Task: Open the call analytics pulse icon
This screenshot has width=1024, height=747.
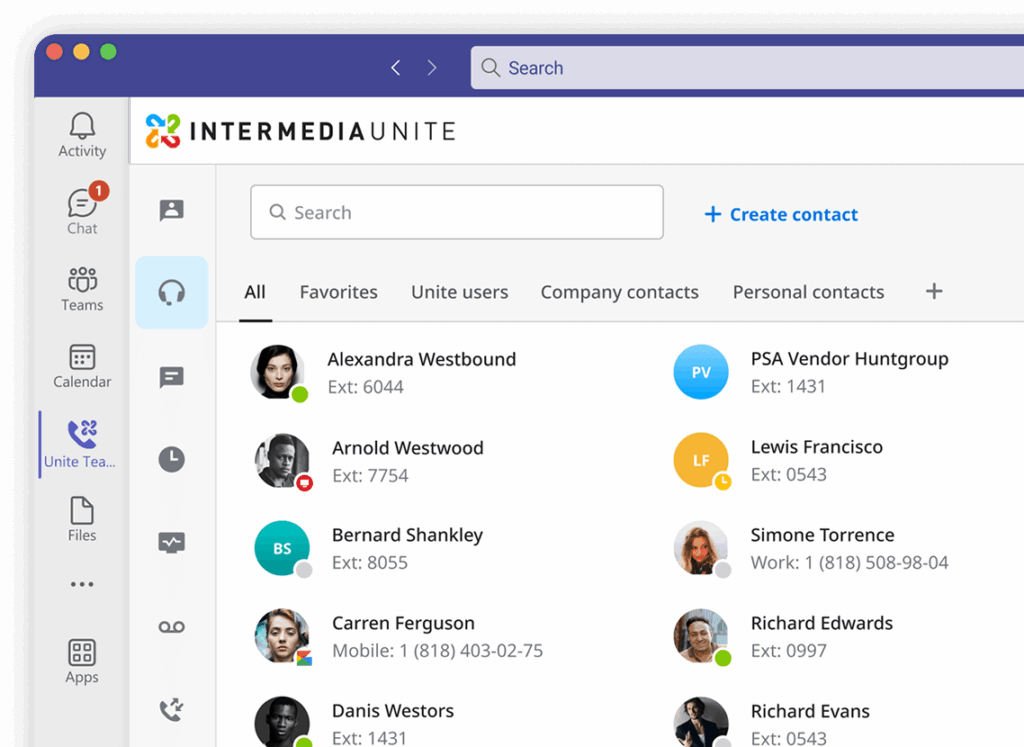Action: [171, 543]
